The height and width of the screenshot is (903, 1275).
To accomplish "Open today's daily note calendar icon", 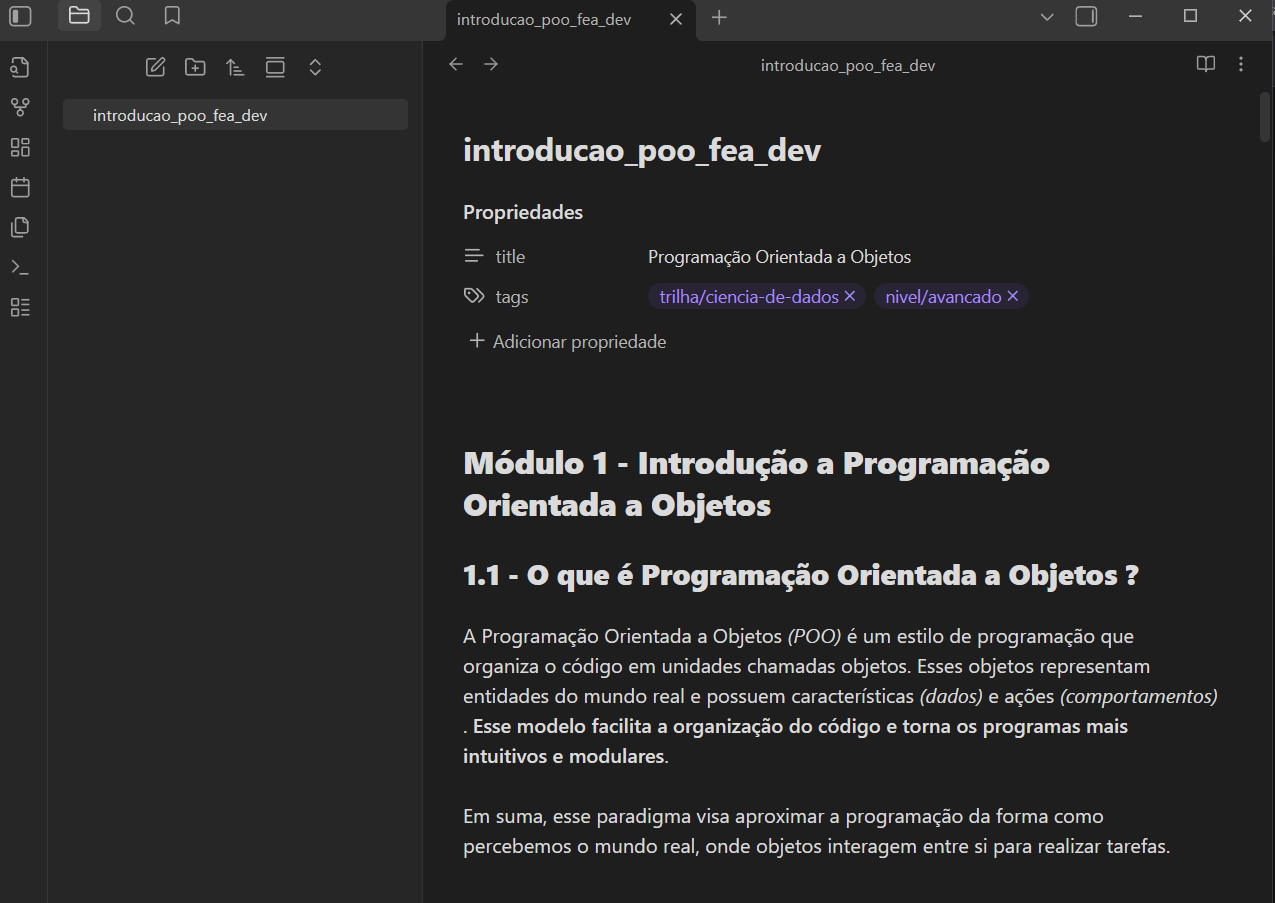I will point(20,187).
